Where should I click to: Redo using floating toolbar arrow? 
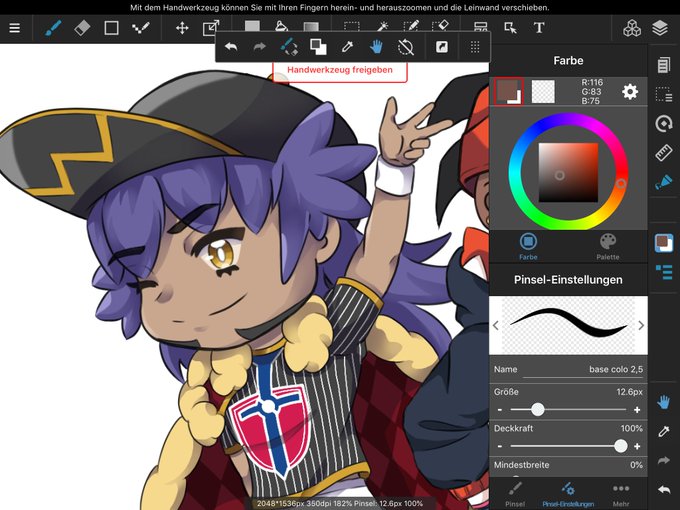259,47
